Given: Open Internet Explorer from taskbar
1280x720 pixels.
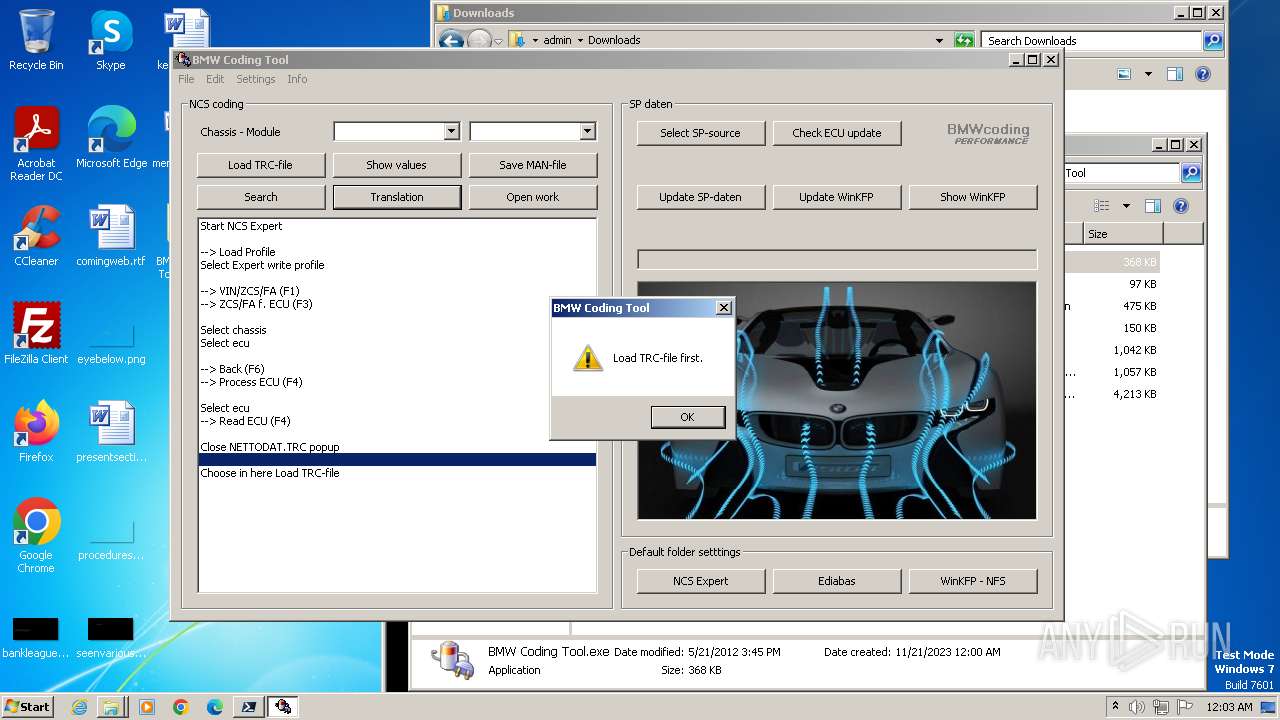Looking at the screenshot, I should 80,707.
